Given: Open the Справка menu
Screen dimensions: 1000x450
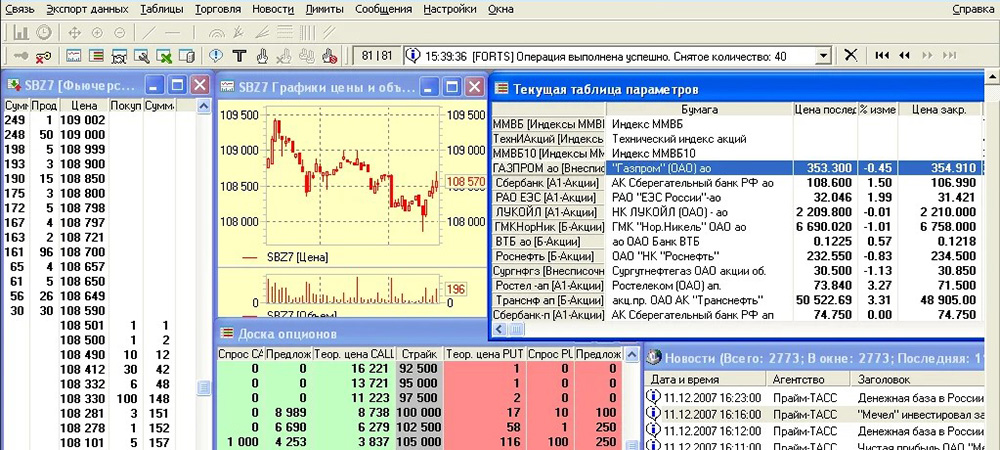Looking at the screenshot, I should pos(973,9).
